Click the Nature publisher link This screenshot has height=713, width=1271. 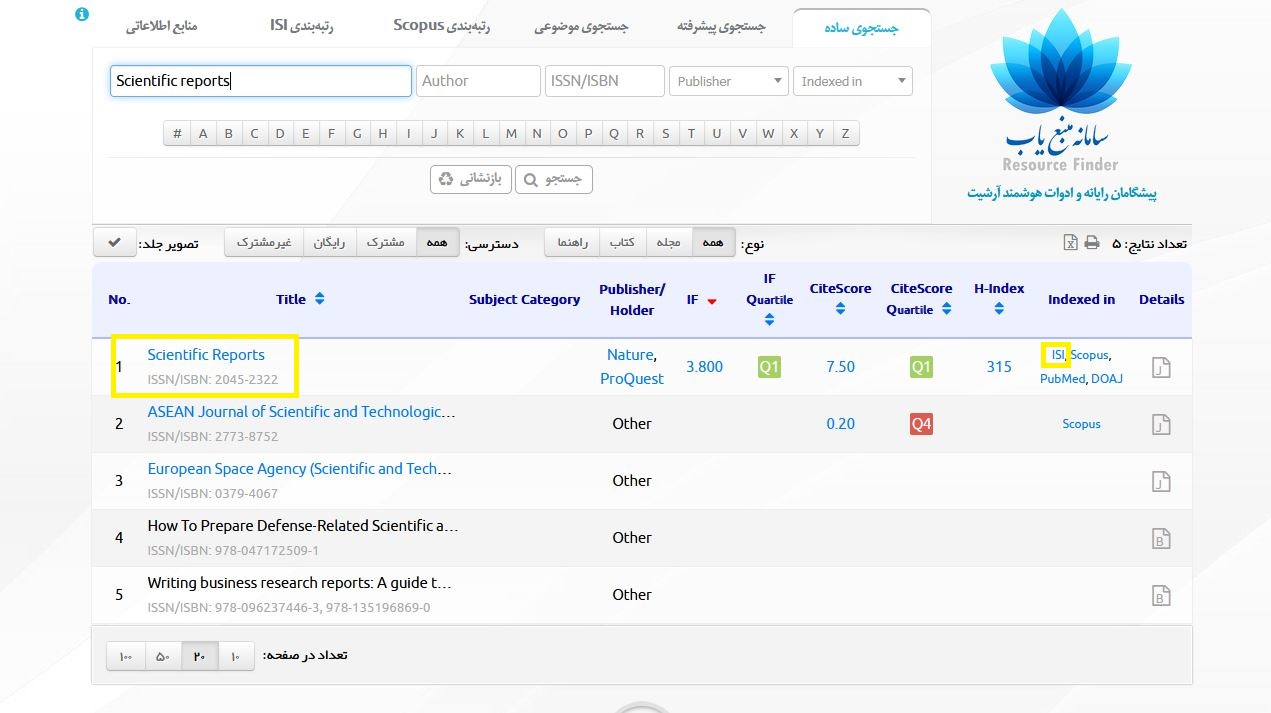pos(630,354)
